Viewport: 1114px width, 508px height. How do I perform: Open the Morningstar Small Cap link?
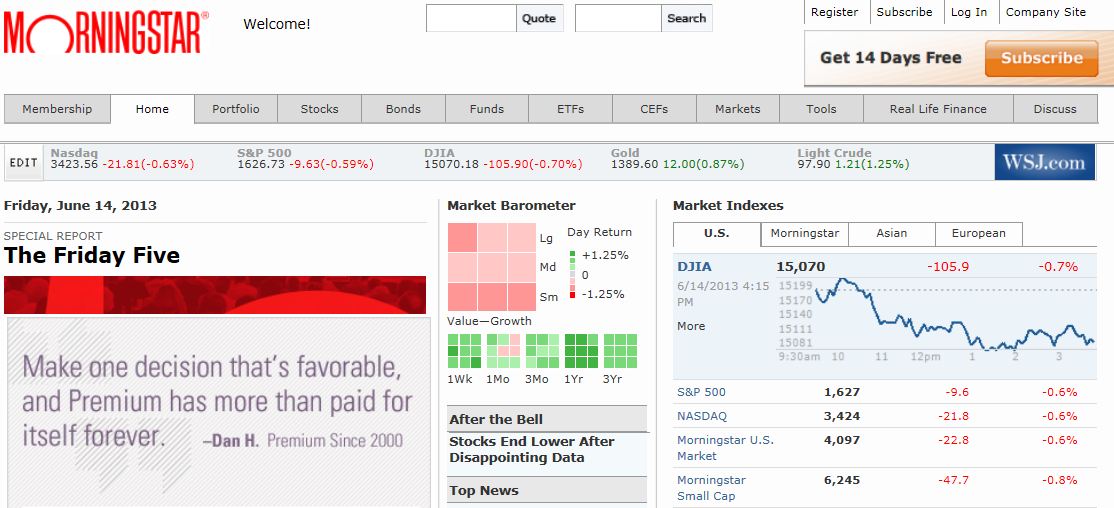click(x=711, y=488)
